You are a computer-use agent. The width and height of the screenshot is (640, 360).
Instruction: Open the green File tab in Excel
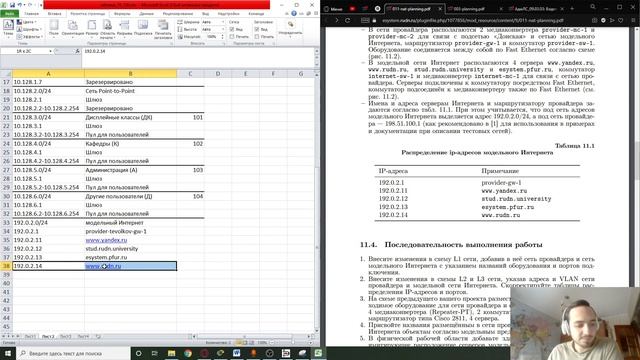coord(9,13)
